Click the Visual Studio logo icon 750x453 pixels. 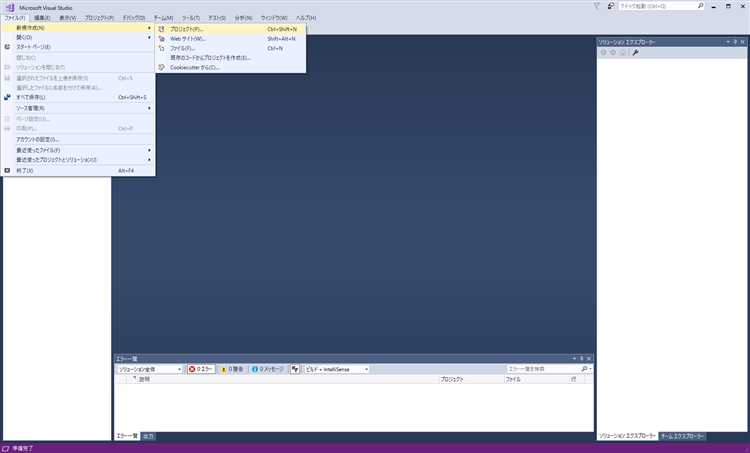coord(10,8)
